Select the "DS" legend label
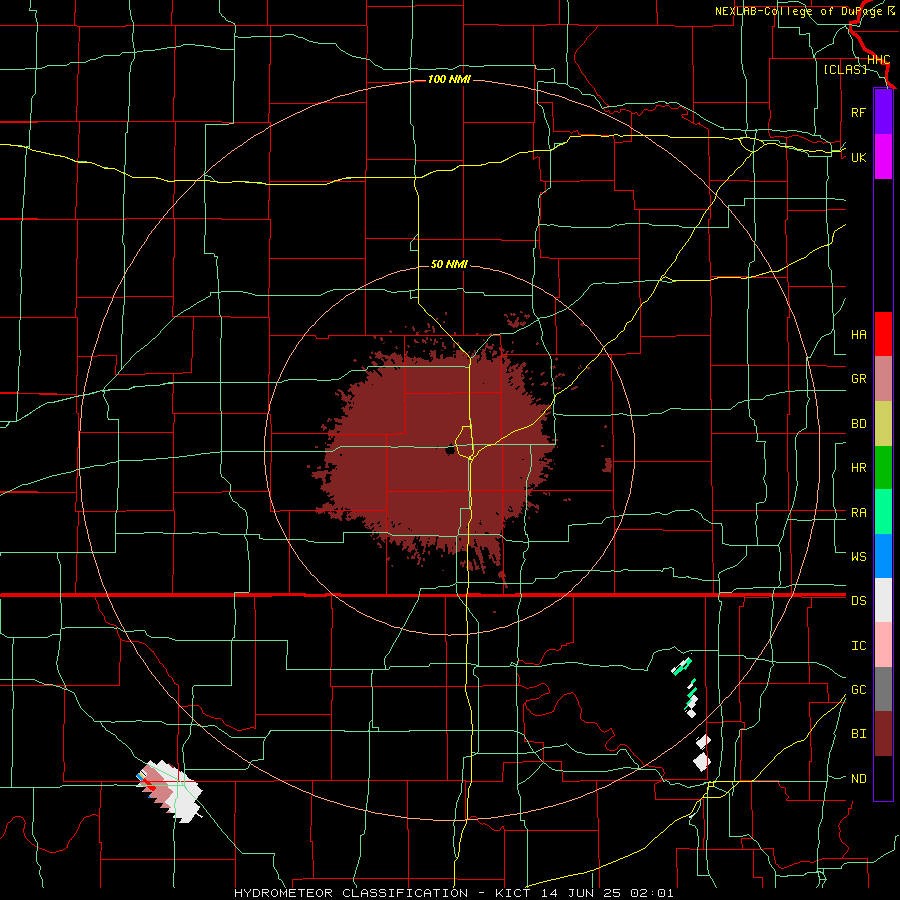Viewport: 900px width, 900px height. (x=858, y=601)
